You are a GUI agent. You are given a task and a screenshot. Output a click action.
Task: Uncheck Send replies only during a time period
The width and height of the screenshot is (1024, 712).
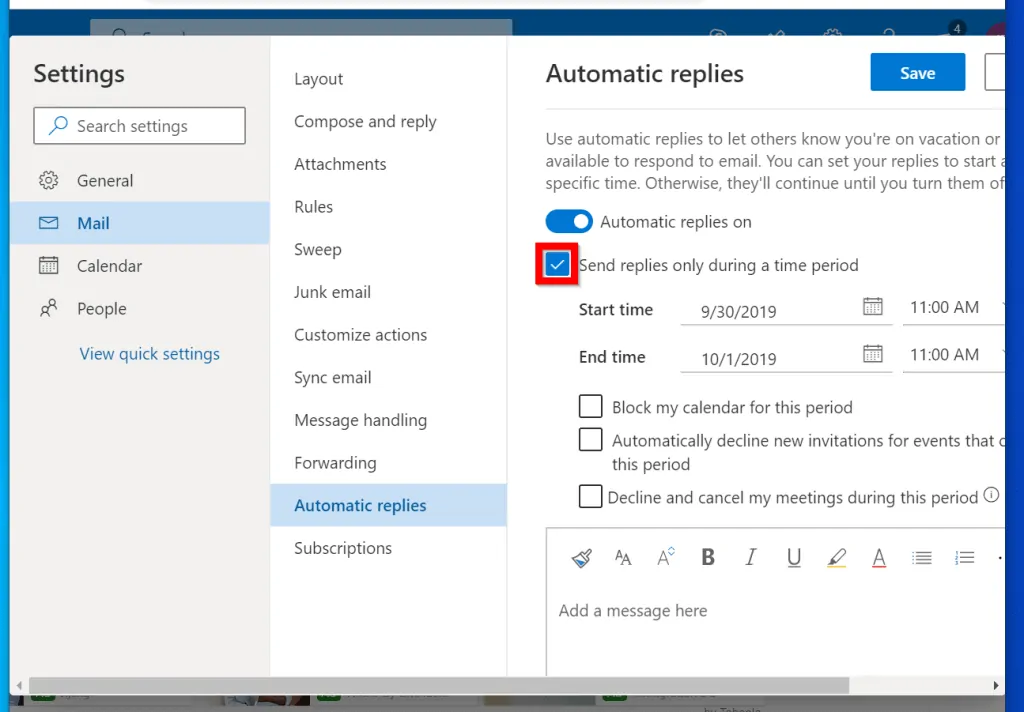[x=558, y=265]
